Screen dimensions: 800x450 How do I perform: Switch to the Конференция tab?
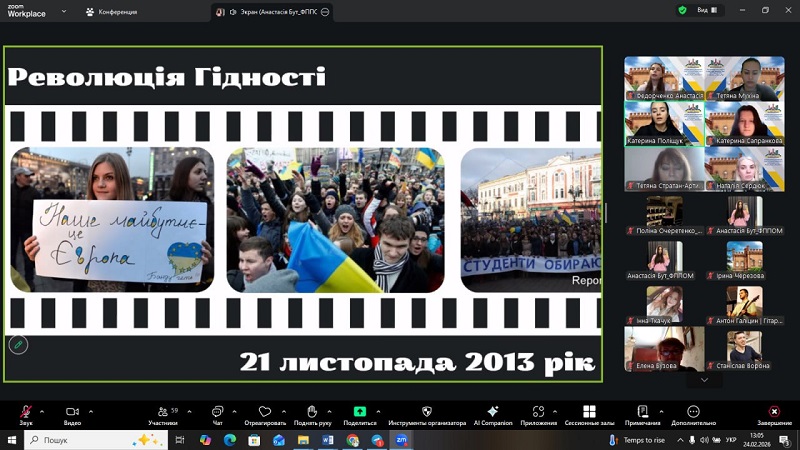112,12
